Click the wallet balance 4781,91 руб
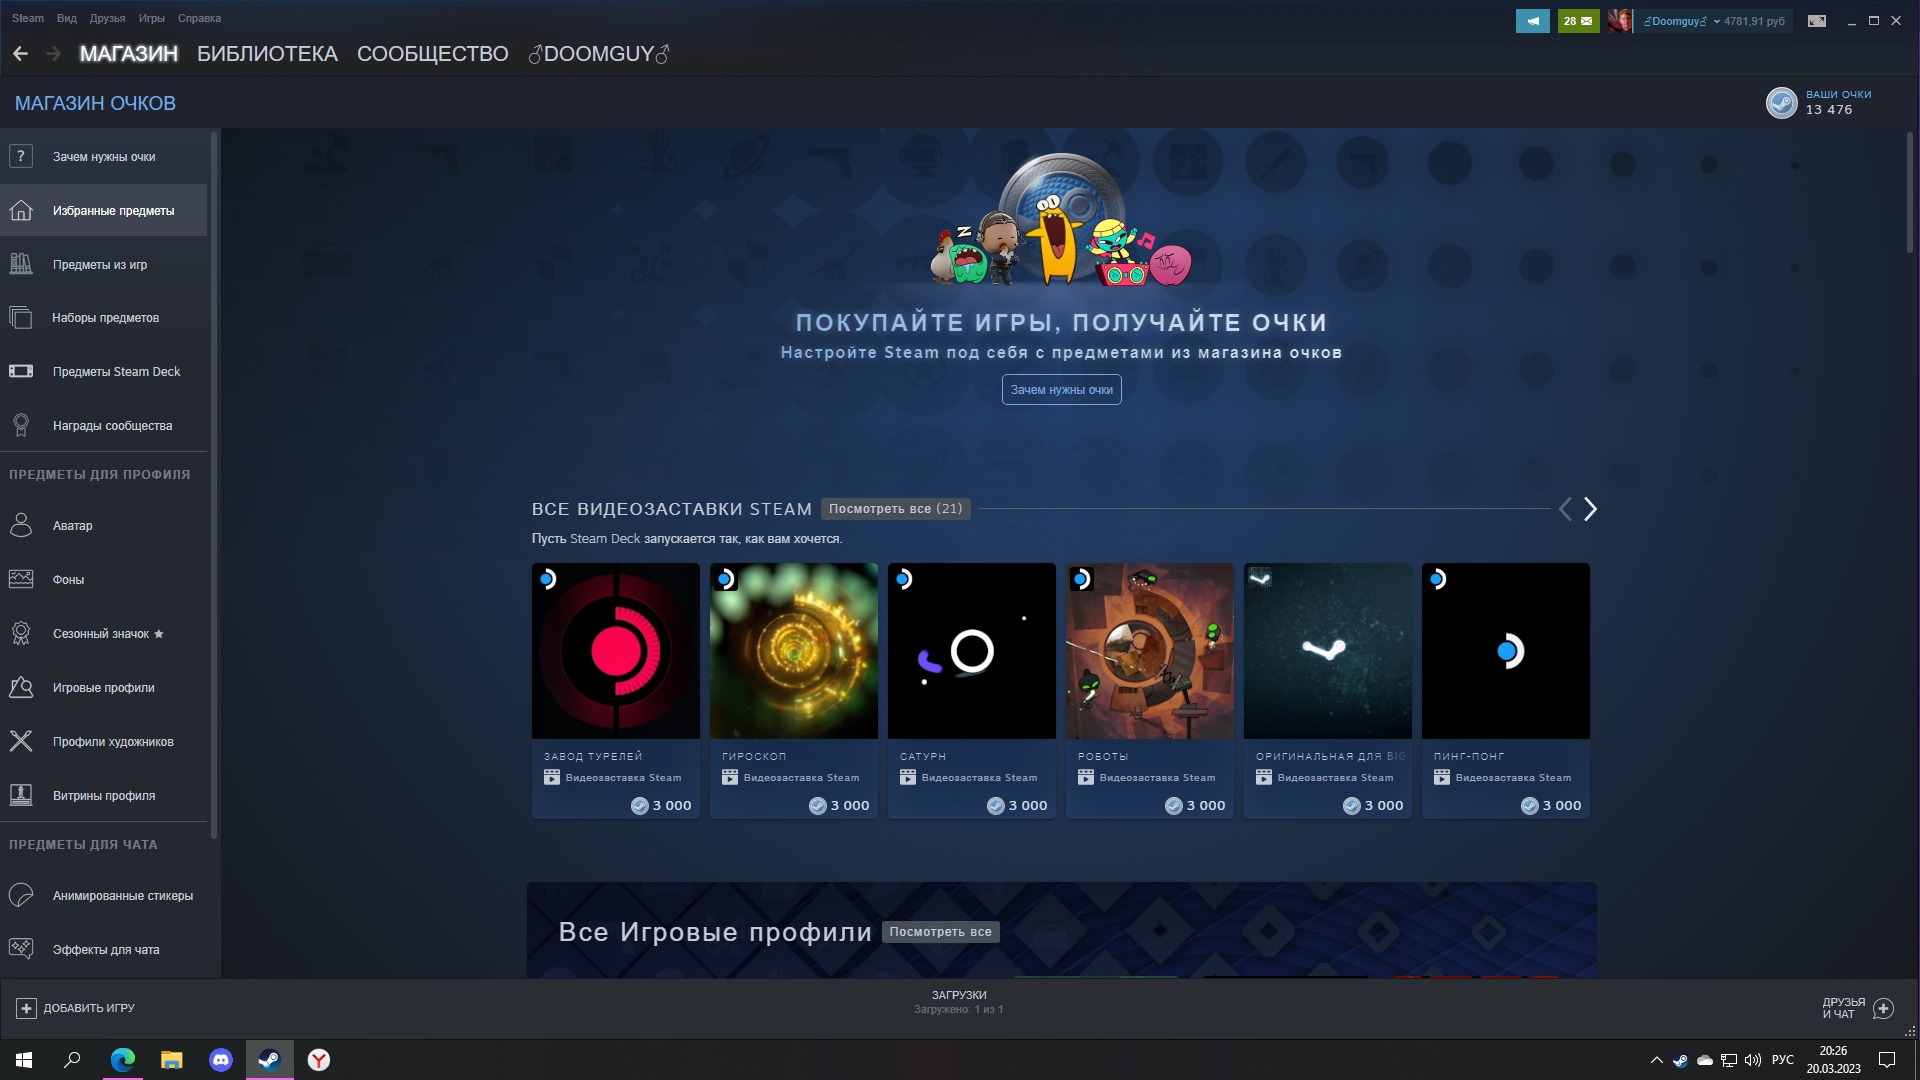 [1754, 21]
